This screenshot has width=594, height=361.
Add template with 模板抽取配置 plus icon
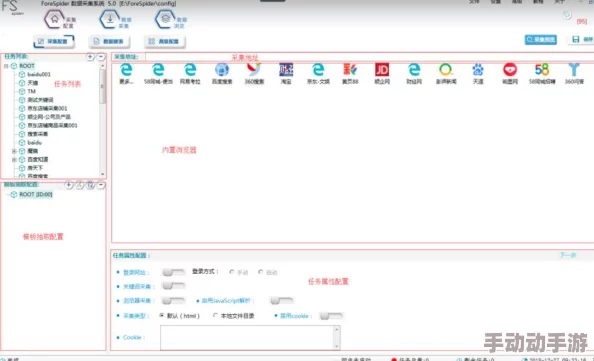69,185
